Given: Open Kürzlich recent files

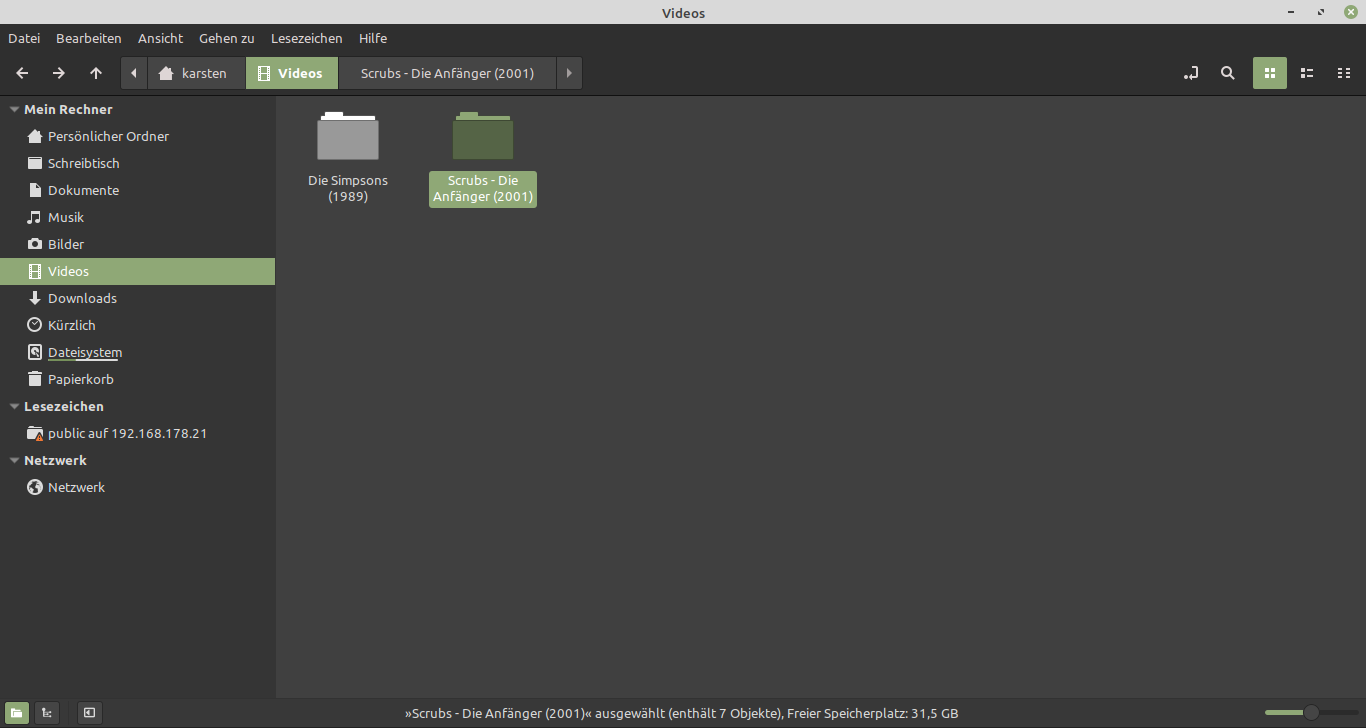Looking at the screenshot, I should (x=137, y=325).
